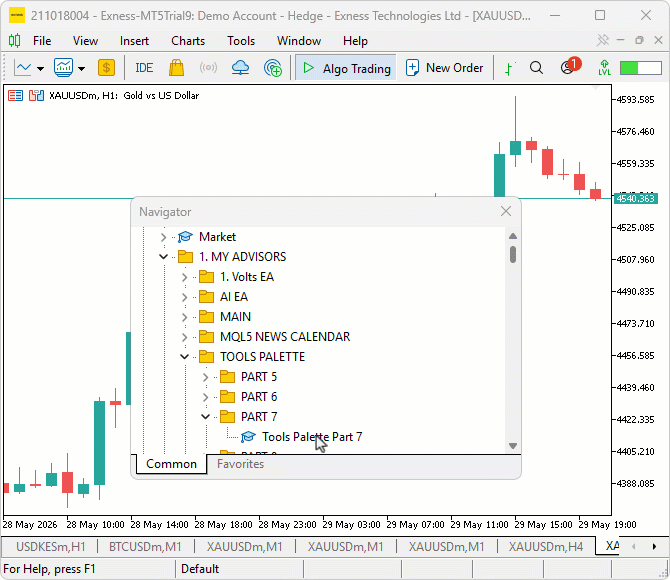Select Tools Palette Part 7 expert advisor

[312, 437]
